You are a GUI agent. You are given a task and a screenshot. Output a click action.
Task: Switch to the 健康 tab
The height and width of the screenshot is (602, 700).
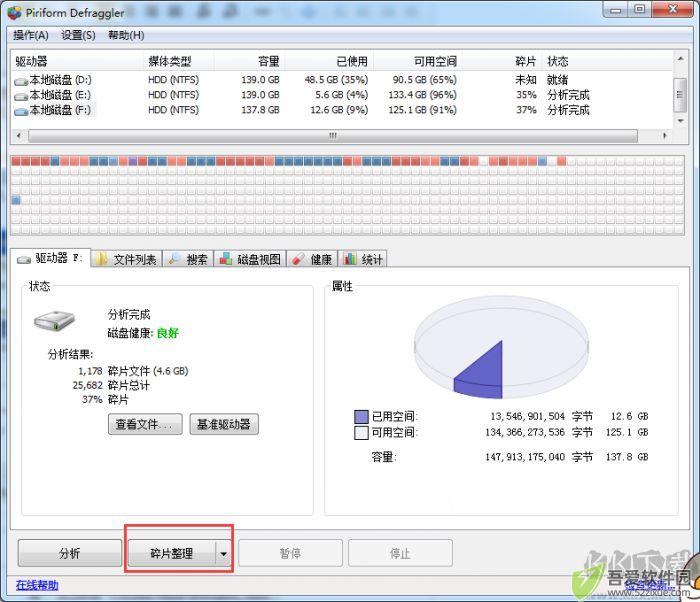(x=312, y=259)
